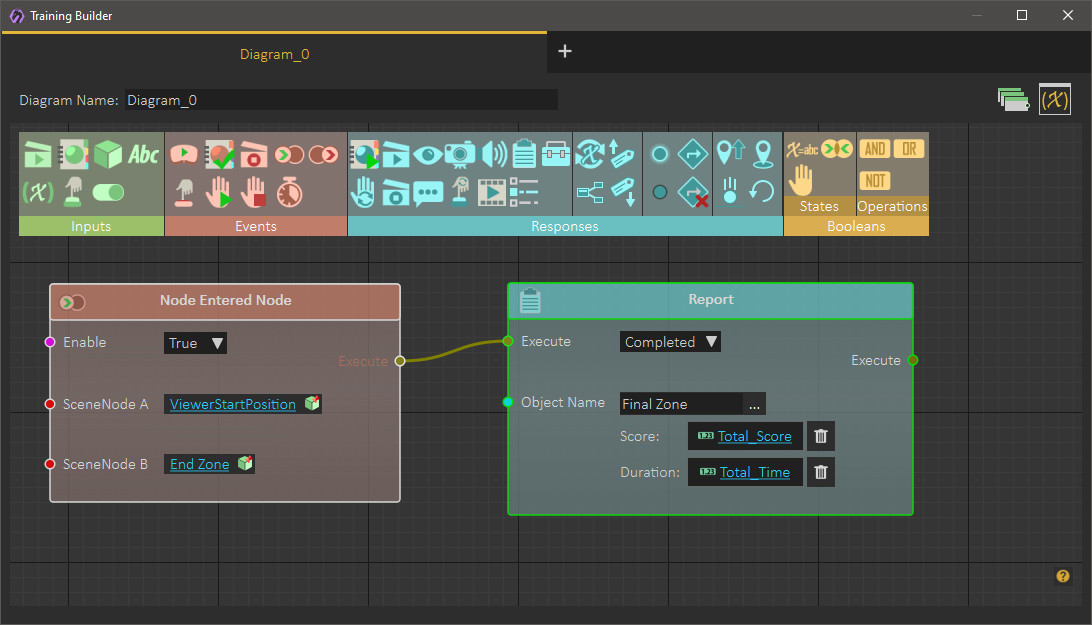Pick the diamond arrow sign icon
The width and height of the screenshot is (1092, 625).
(692, 154)
